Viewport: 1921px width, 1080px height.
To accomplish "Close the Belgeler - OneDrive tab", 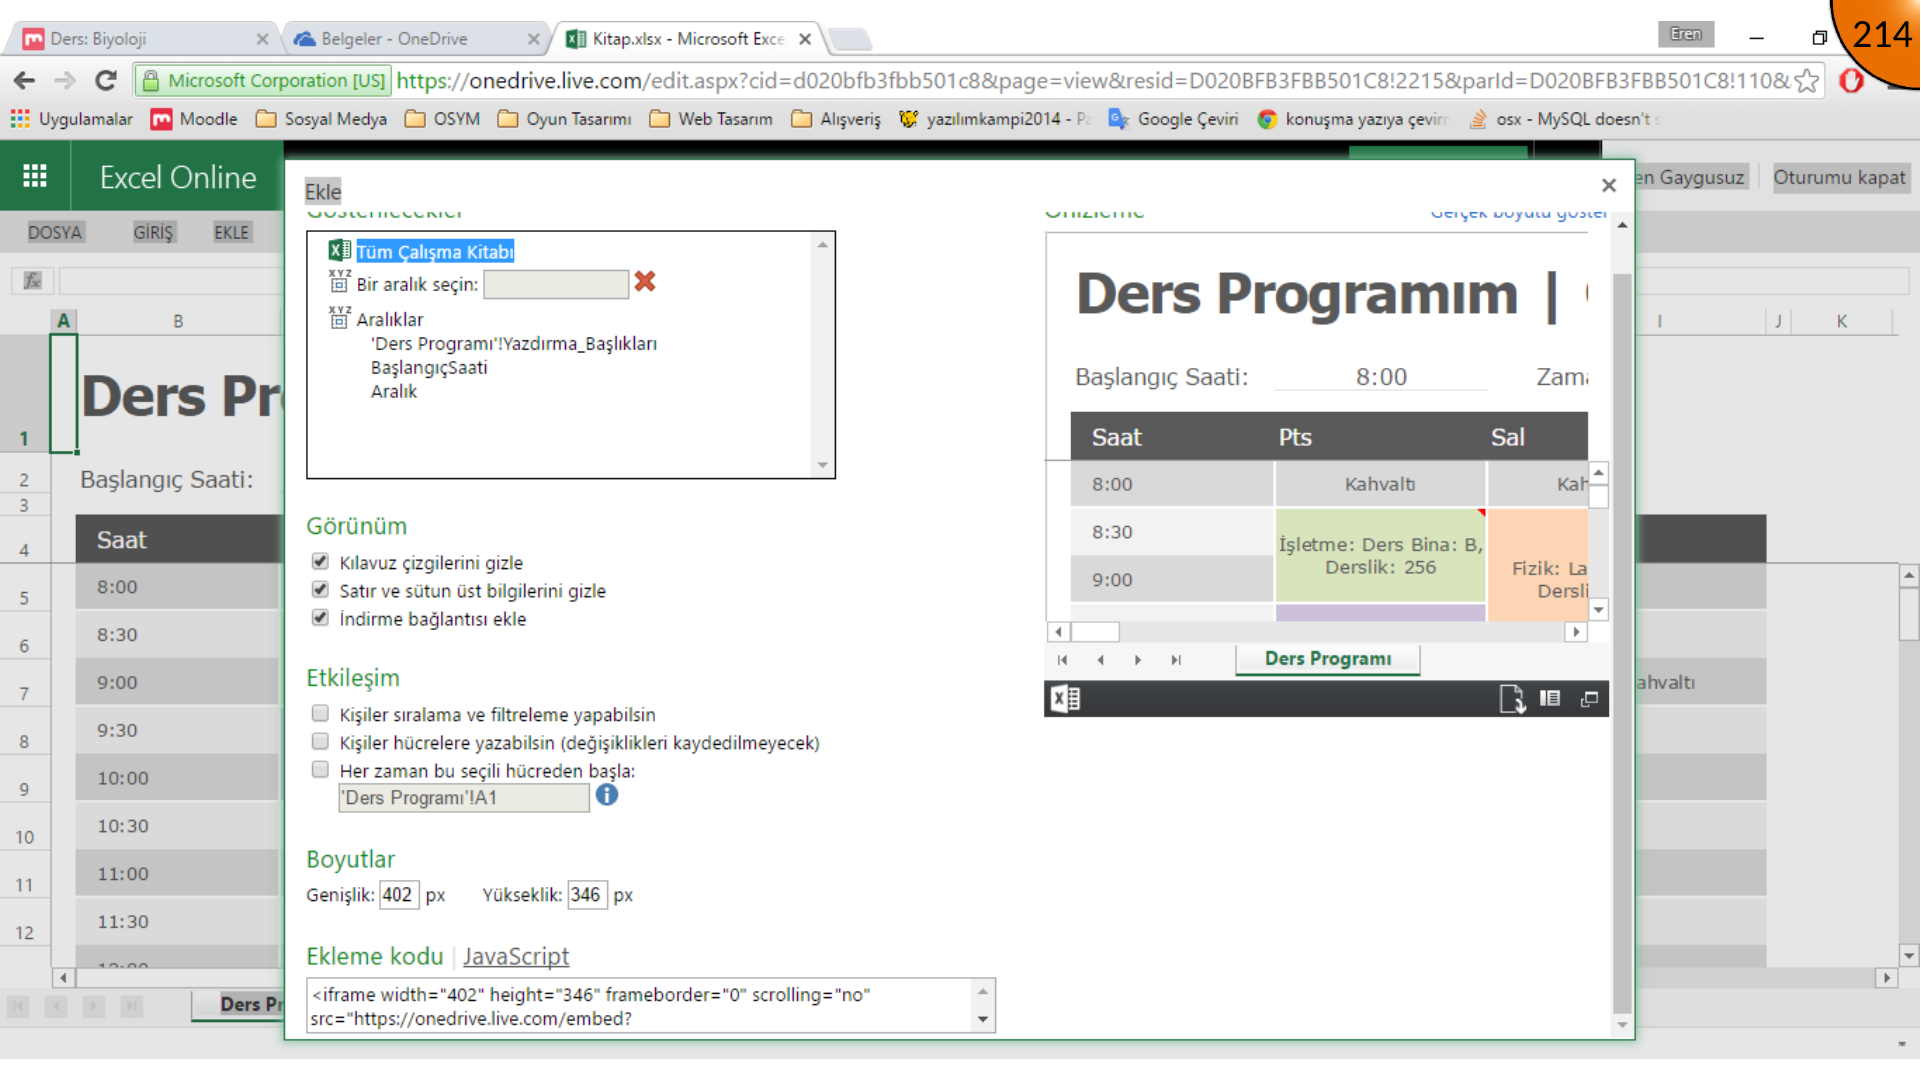I will click(534, 39).
